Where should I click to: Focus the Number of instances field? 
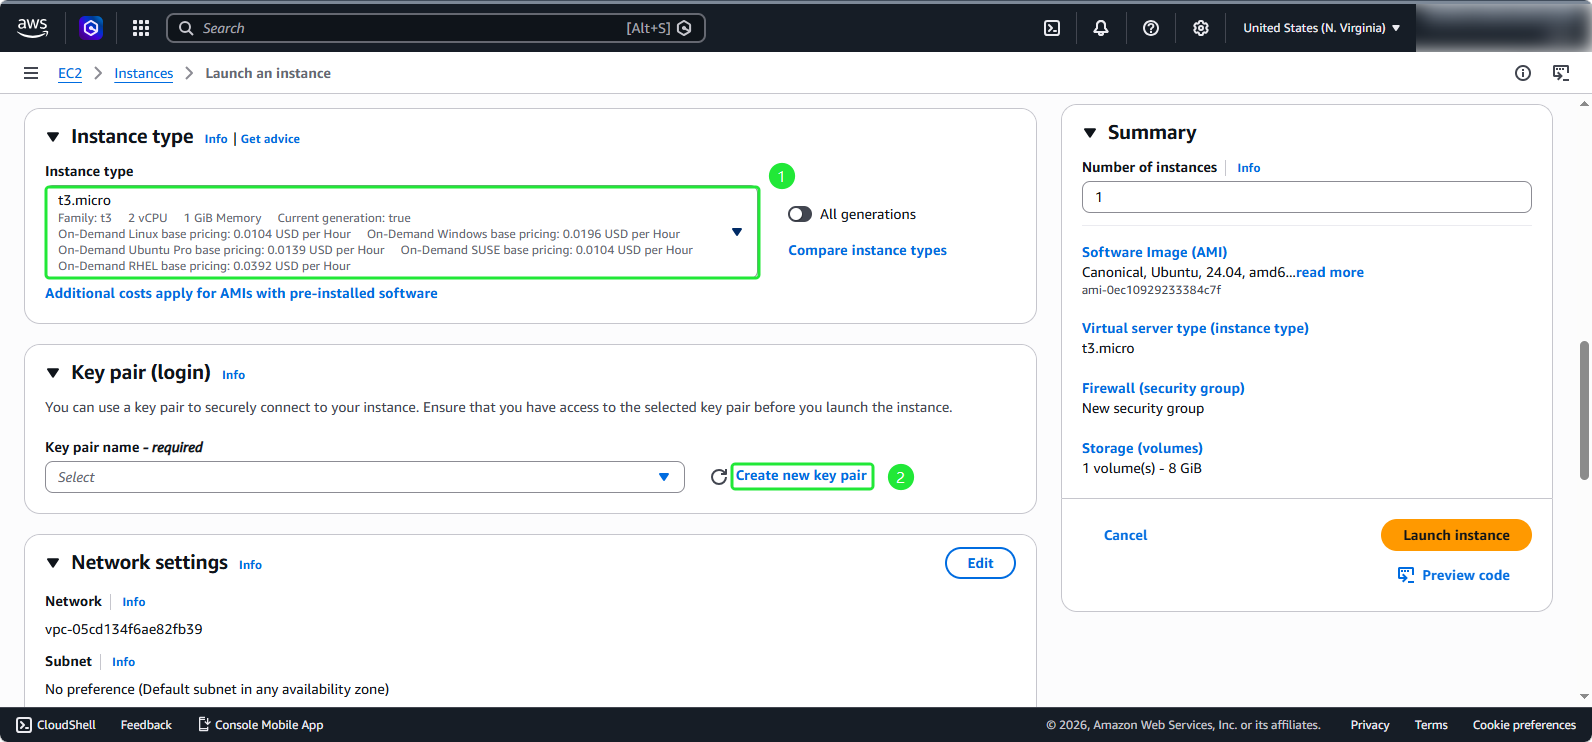[1306, 197]
